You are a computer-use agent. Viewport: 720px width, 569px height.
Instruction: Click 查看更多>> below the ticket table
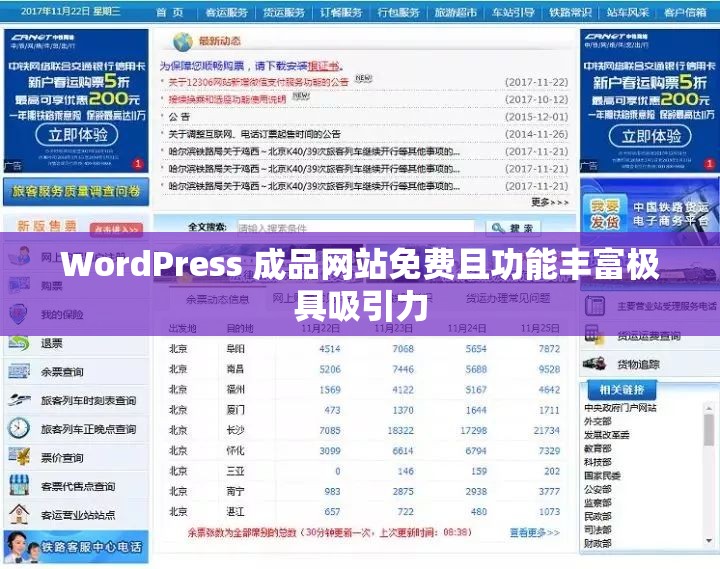pos(534,532)
